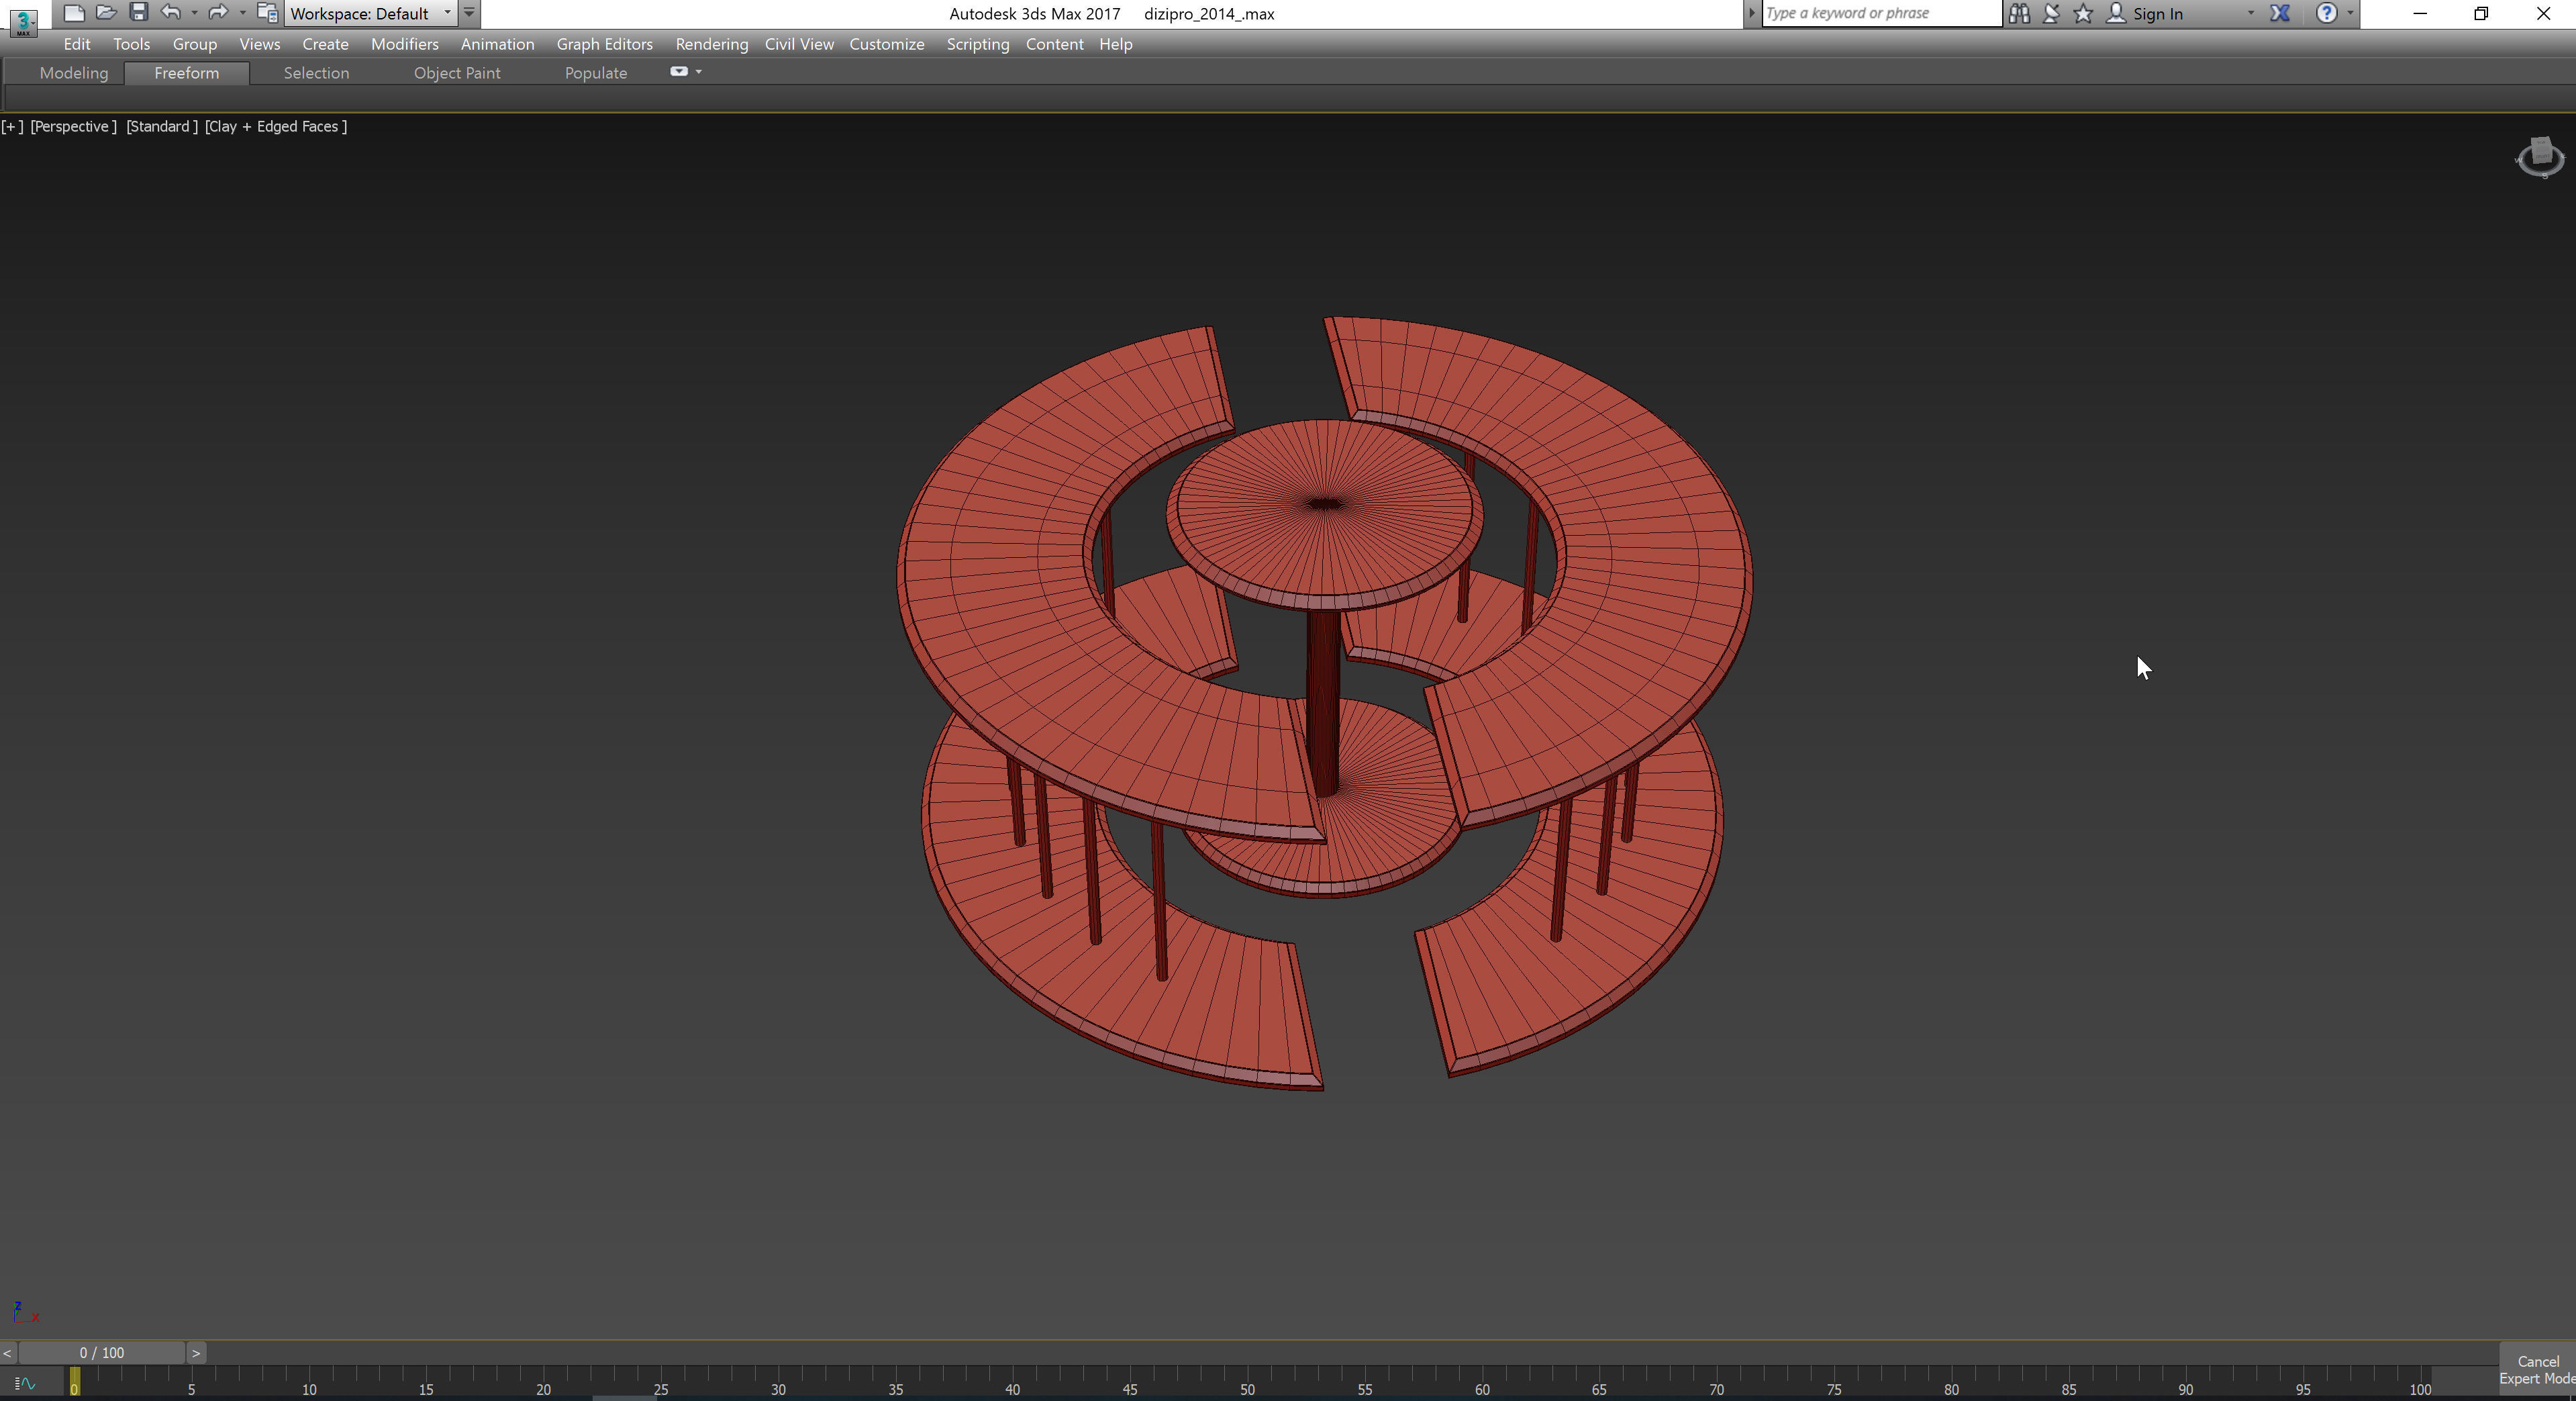This screenshot has height=1401, width=2576.
Task: Undo the last action via arrow icon
Action: pyautogui.click(x=171, y=13)
